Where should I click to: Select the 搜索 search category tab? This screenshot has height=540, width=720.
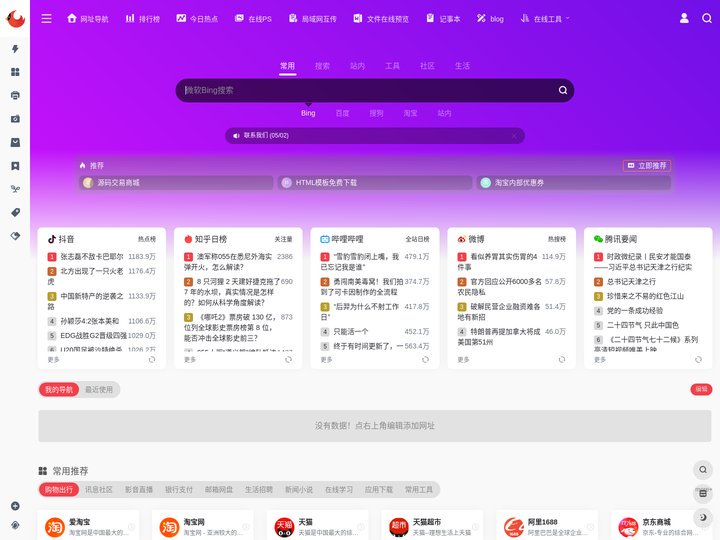pos(322,66)
